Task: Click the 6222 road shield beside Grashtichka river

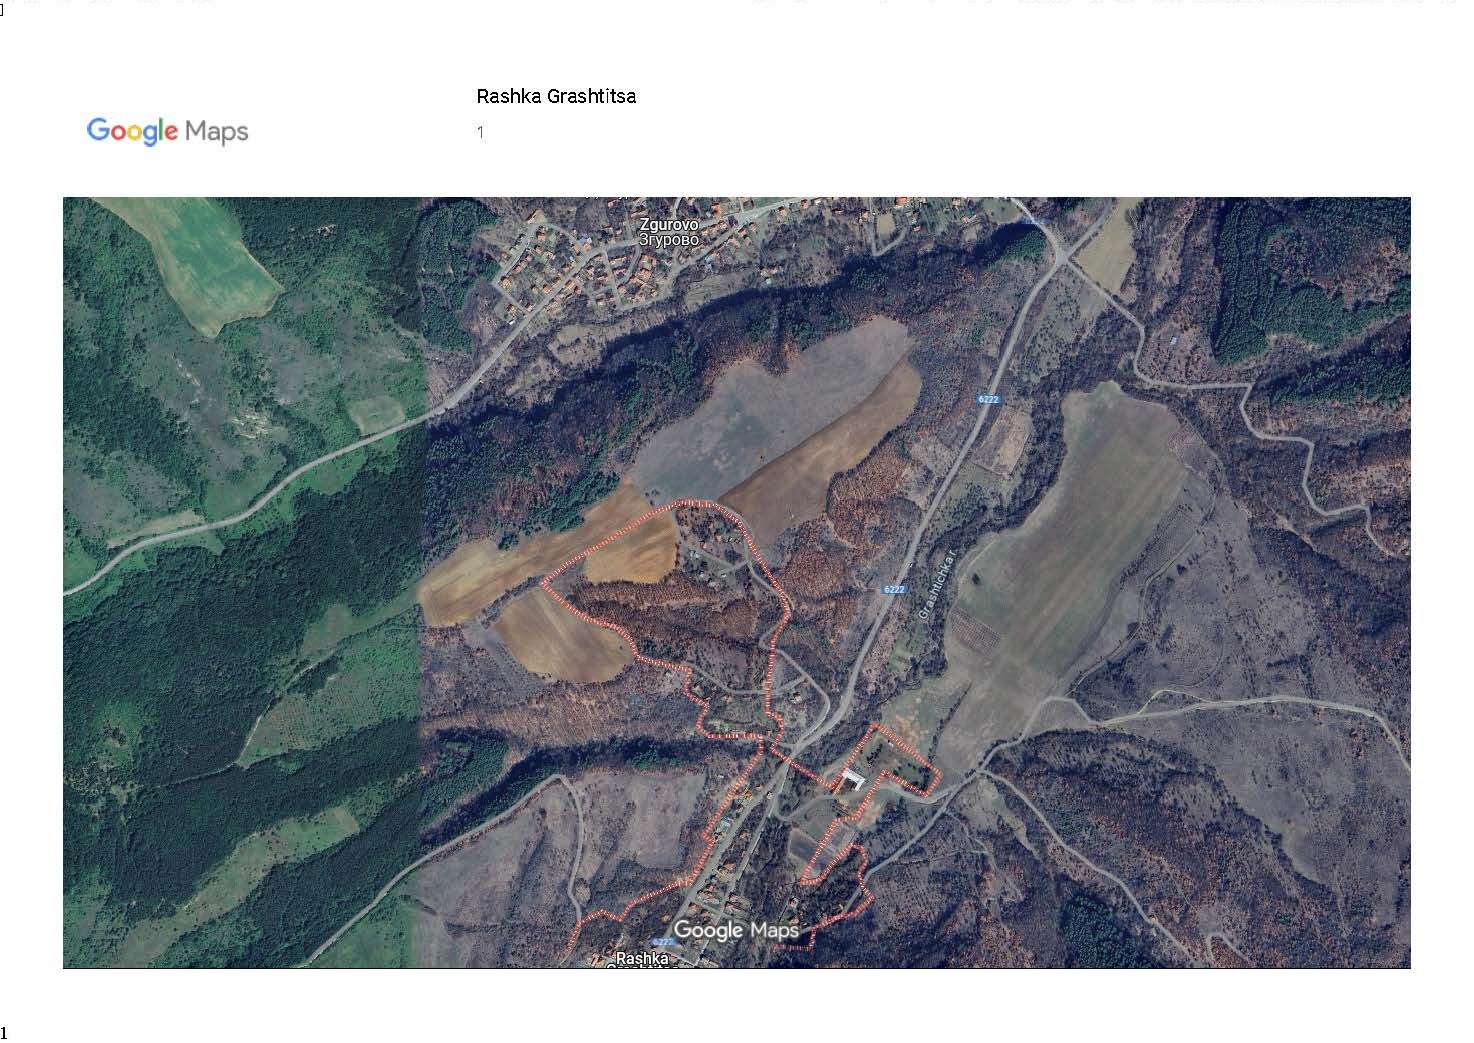Action: coord(893,589)
